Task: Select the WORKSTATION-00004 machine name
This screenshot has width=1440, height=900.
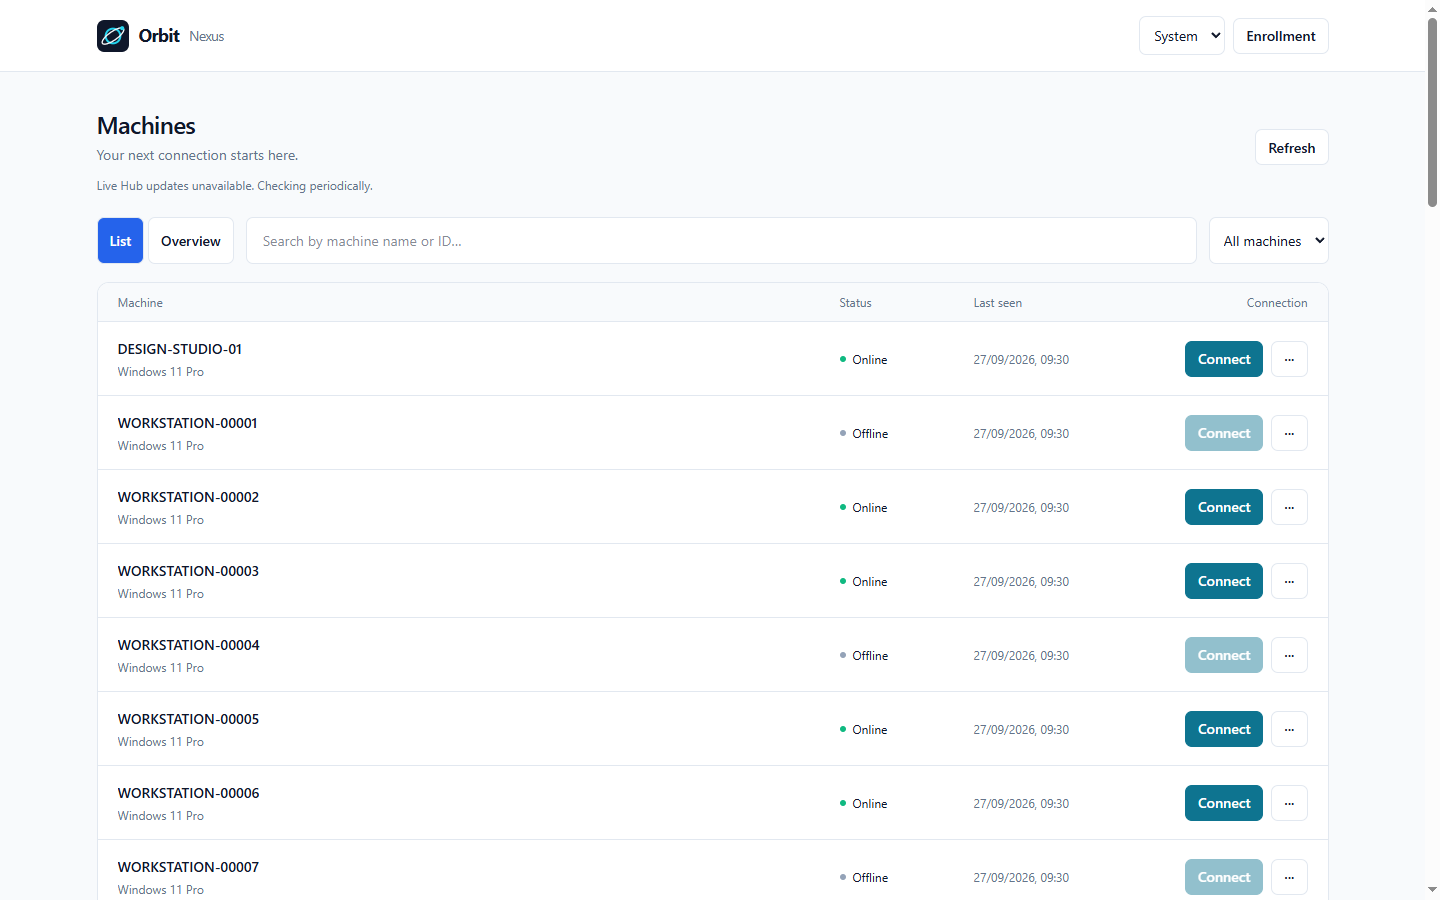Action: (188, 645)
